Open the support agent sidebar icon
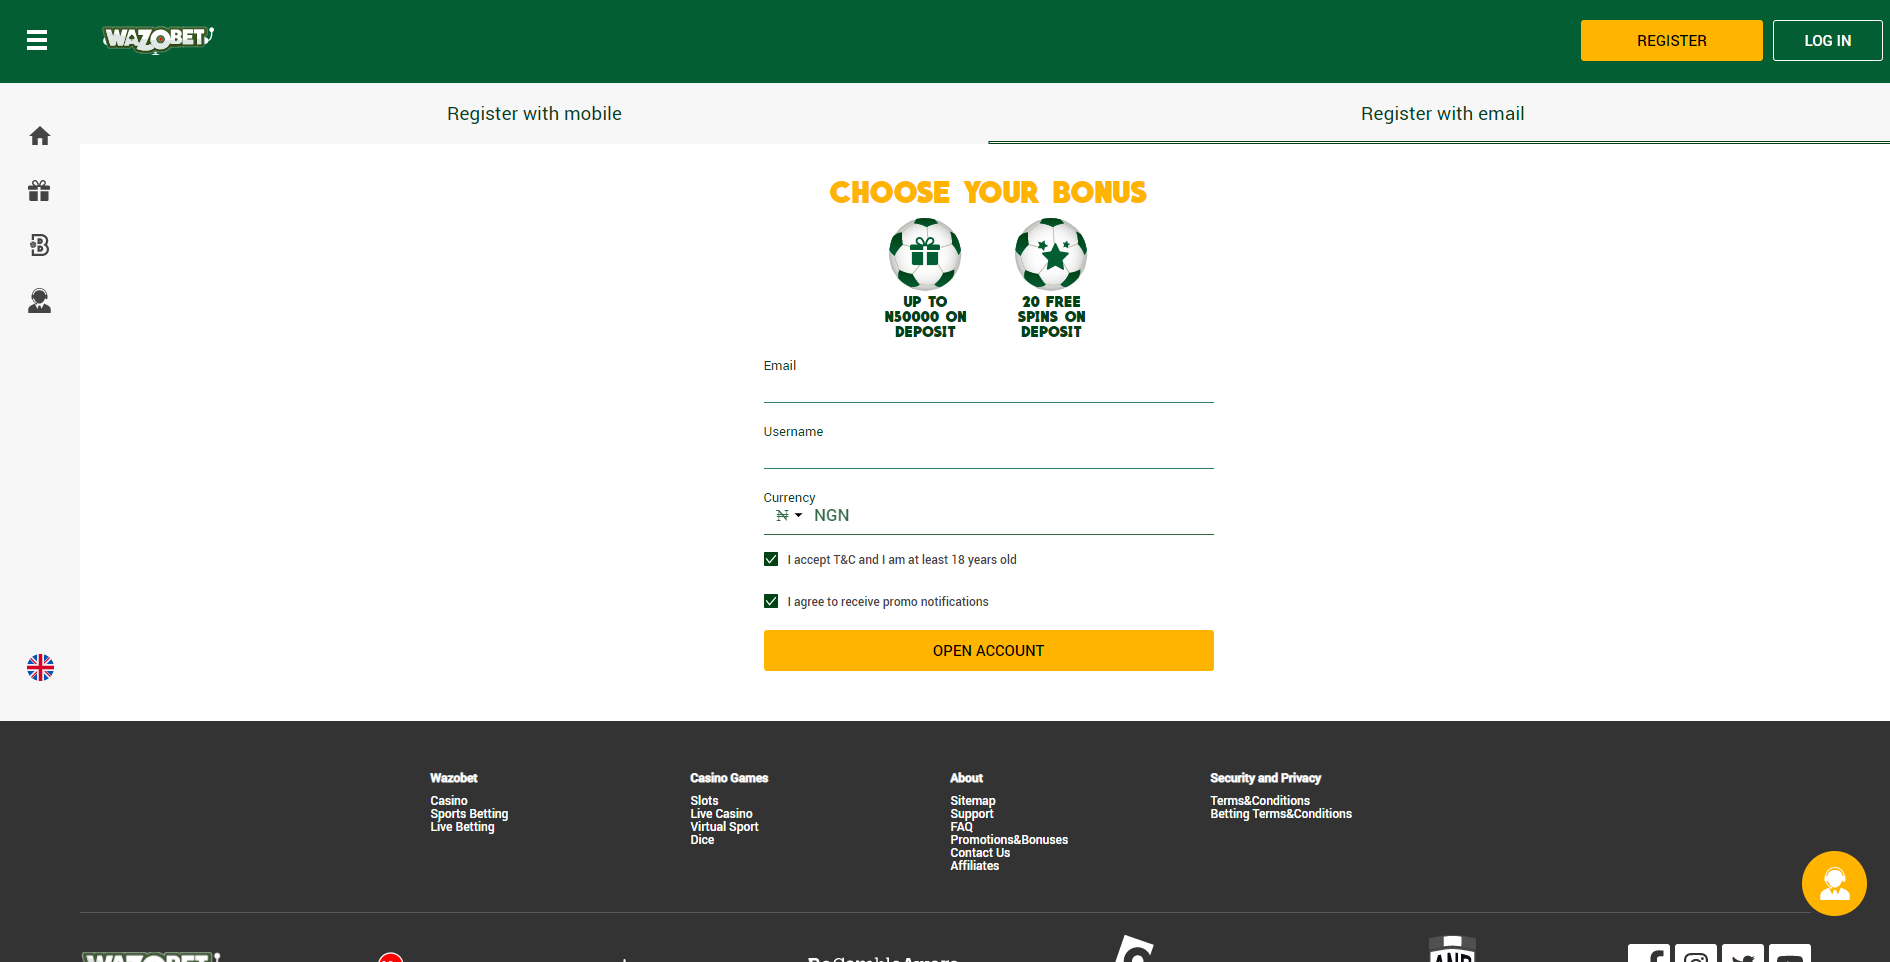Screen dimensions: 1890x962 [39, 300]
